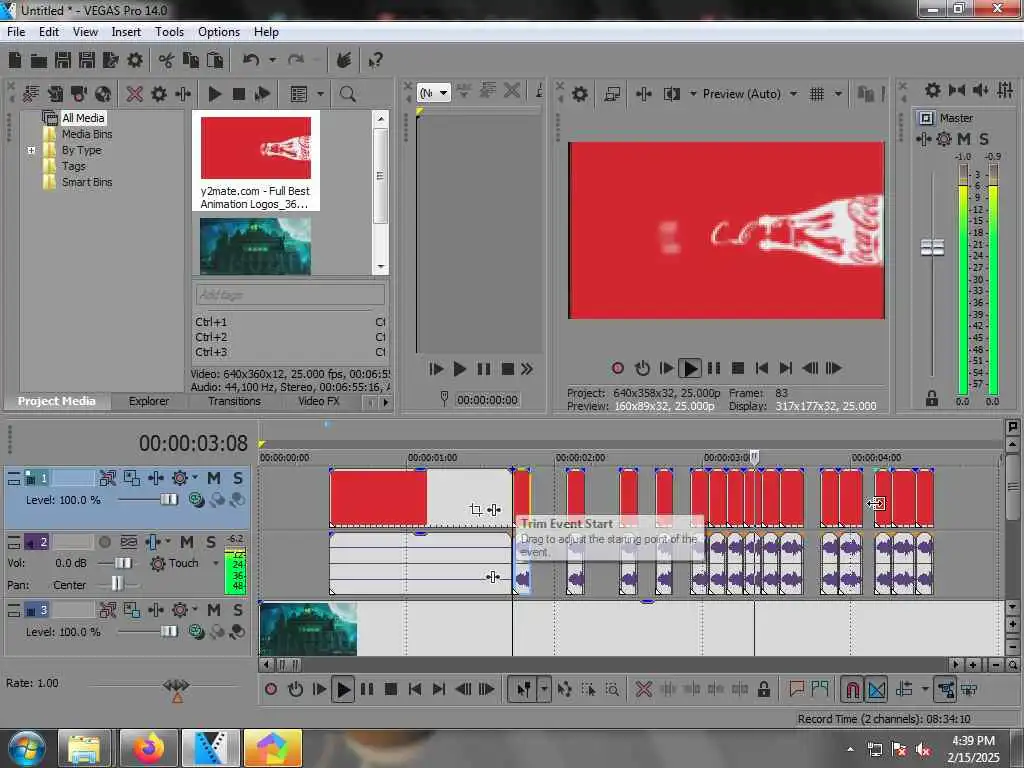Solo video track 1 with S button

tap(238, 479)
